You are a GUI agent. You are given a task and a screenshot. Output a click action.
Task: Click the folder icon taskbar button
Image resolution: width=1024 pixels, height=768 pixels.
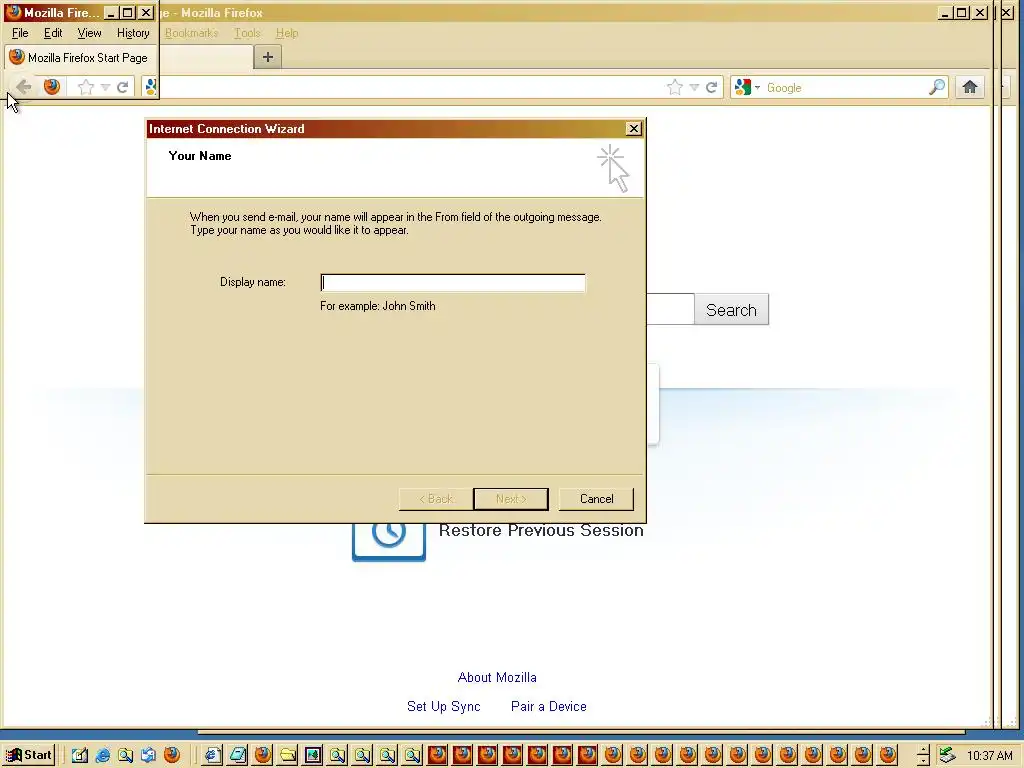[x=288, y=756]
